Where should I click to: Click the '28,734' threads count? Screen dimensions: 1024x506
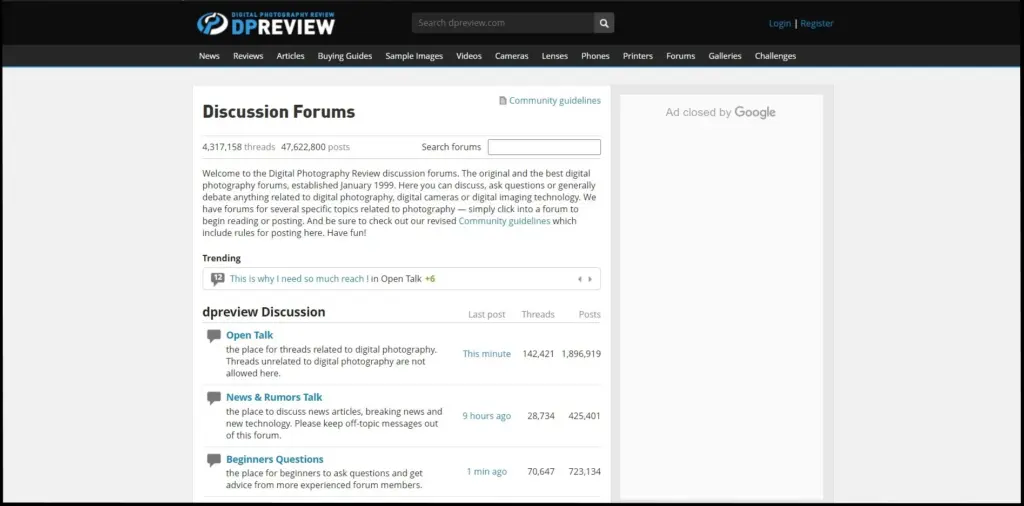pos(541,416)
